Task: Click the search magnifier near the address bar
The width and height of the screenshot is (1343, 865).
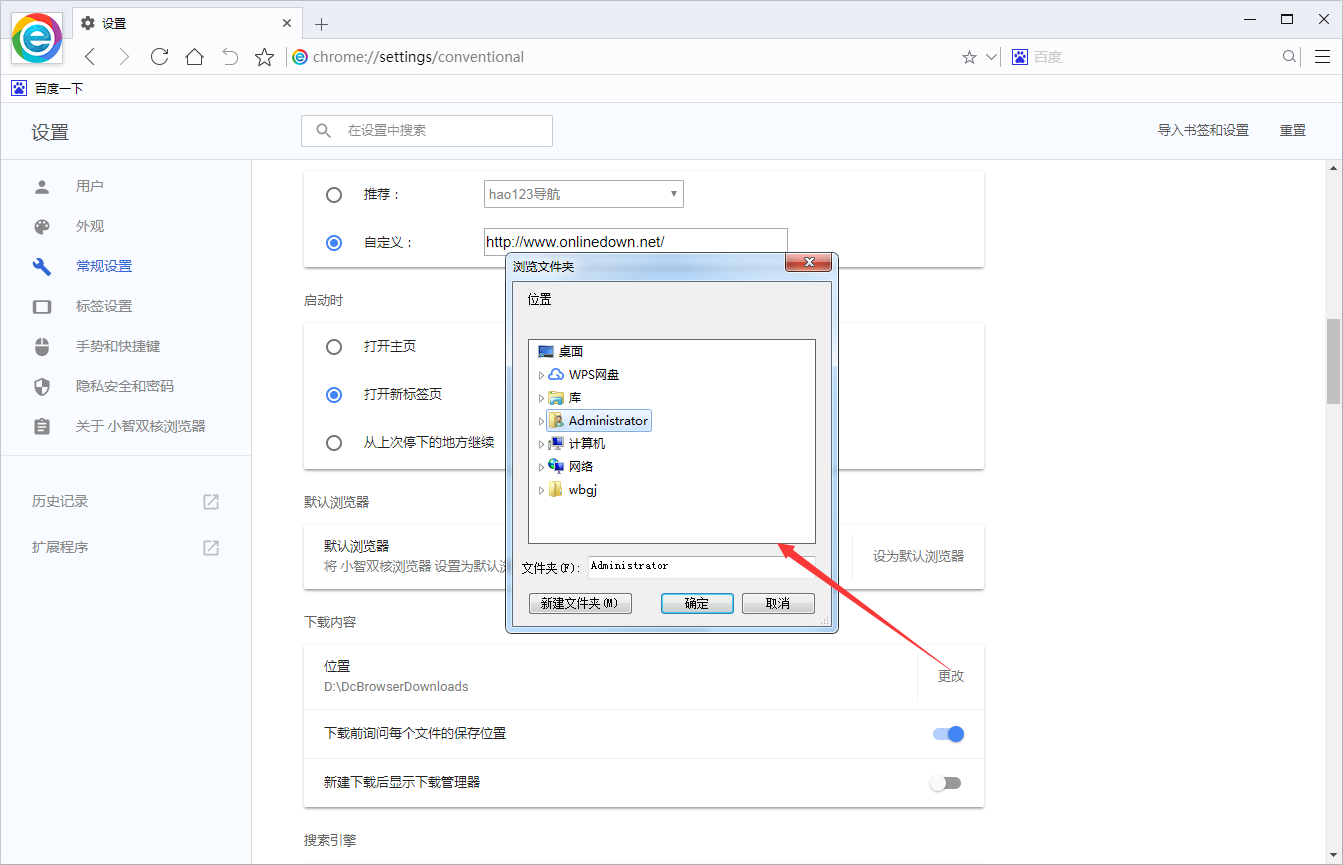Action: pos(1289,57)
